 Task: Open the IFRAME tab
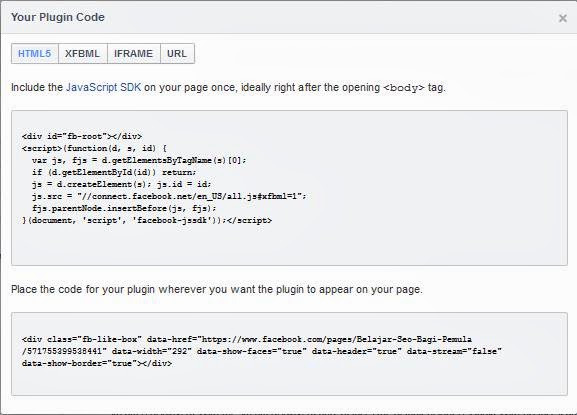point(134,54)
